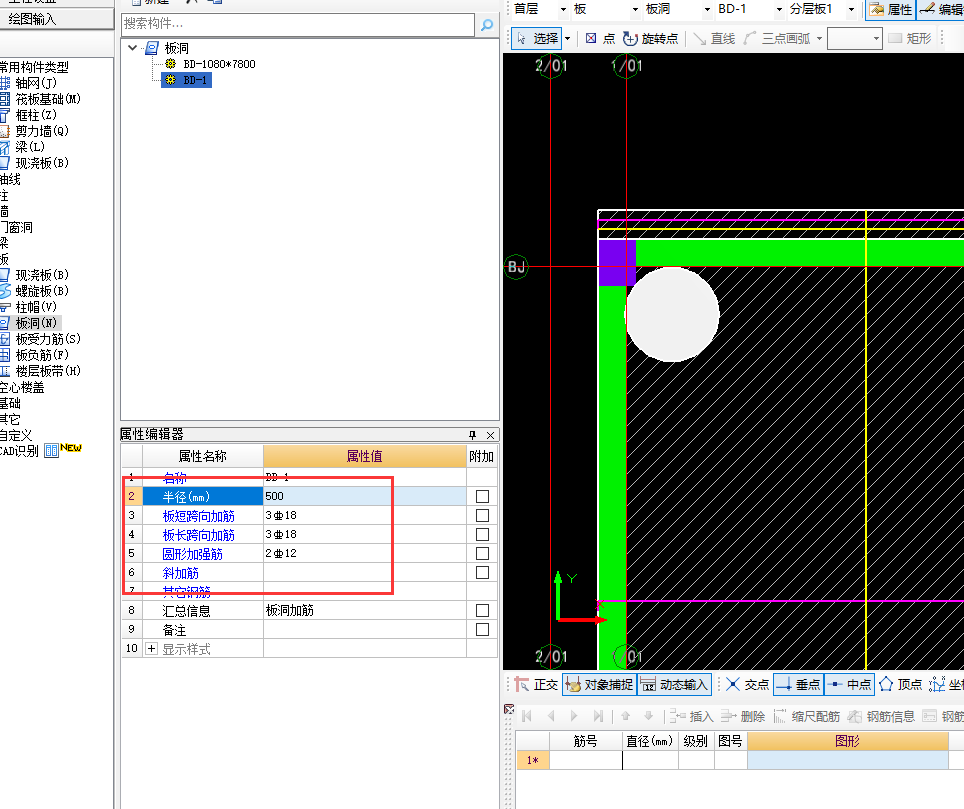Activate the 旋转点 draw tool

click(650, 38)
